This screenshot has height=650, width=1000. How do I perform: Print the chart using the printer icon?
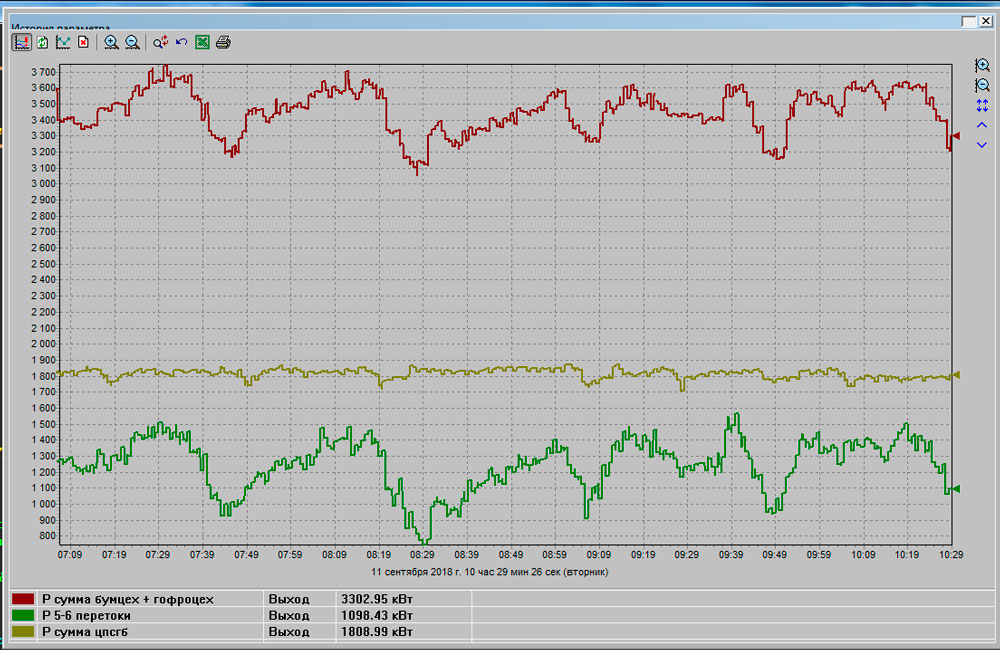click(x=223, y=42)
